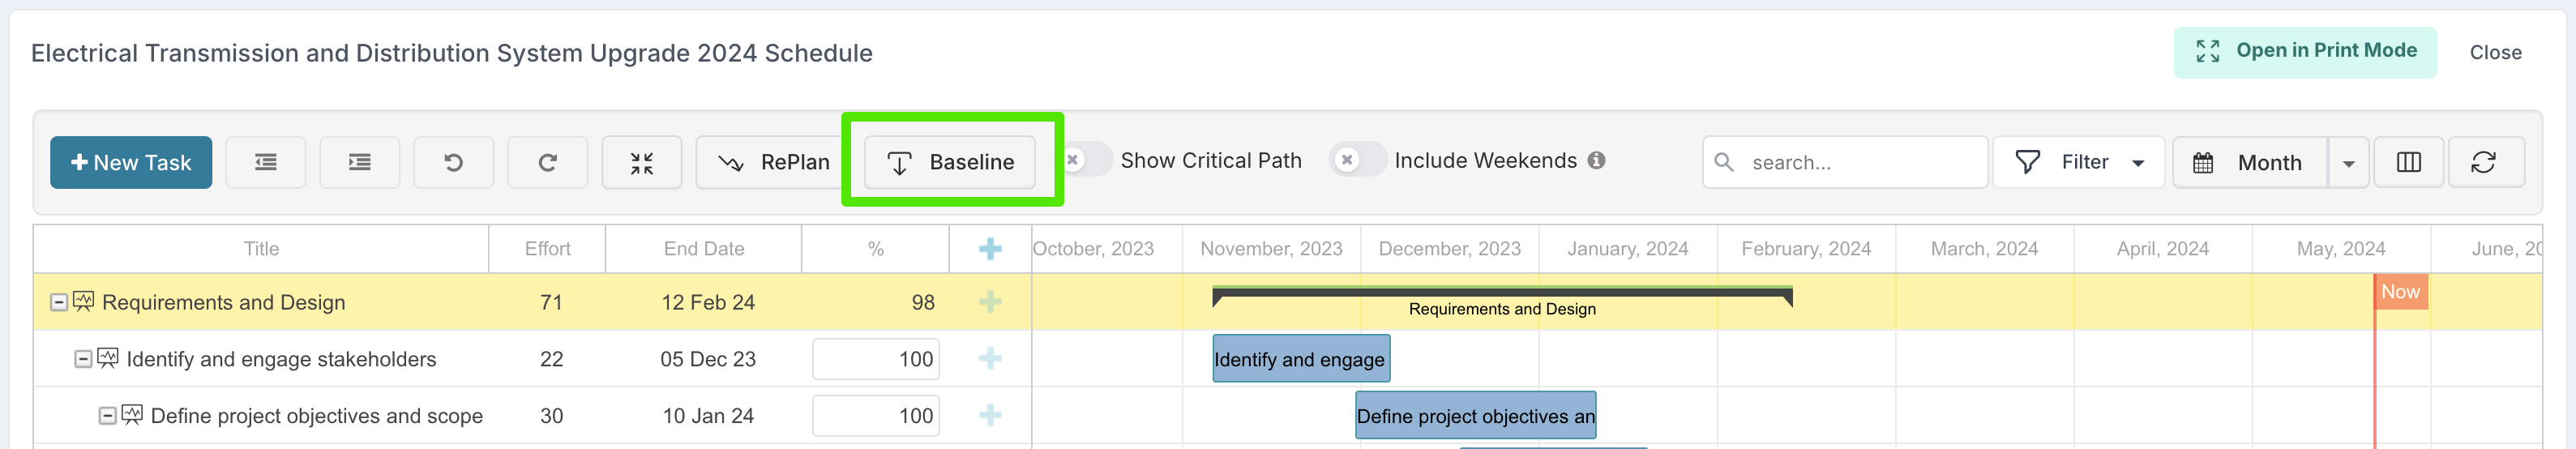The width and height of the screenshot is (2576, 449).
Task: Undo the last change
Action: tap(453, 162)
